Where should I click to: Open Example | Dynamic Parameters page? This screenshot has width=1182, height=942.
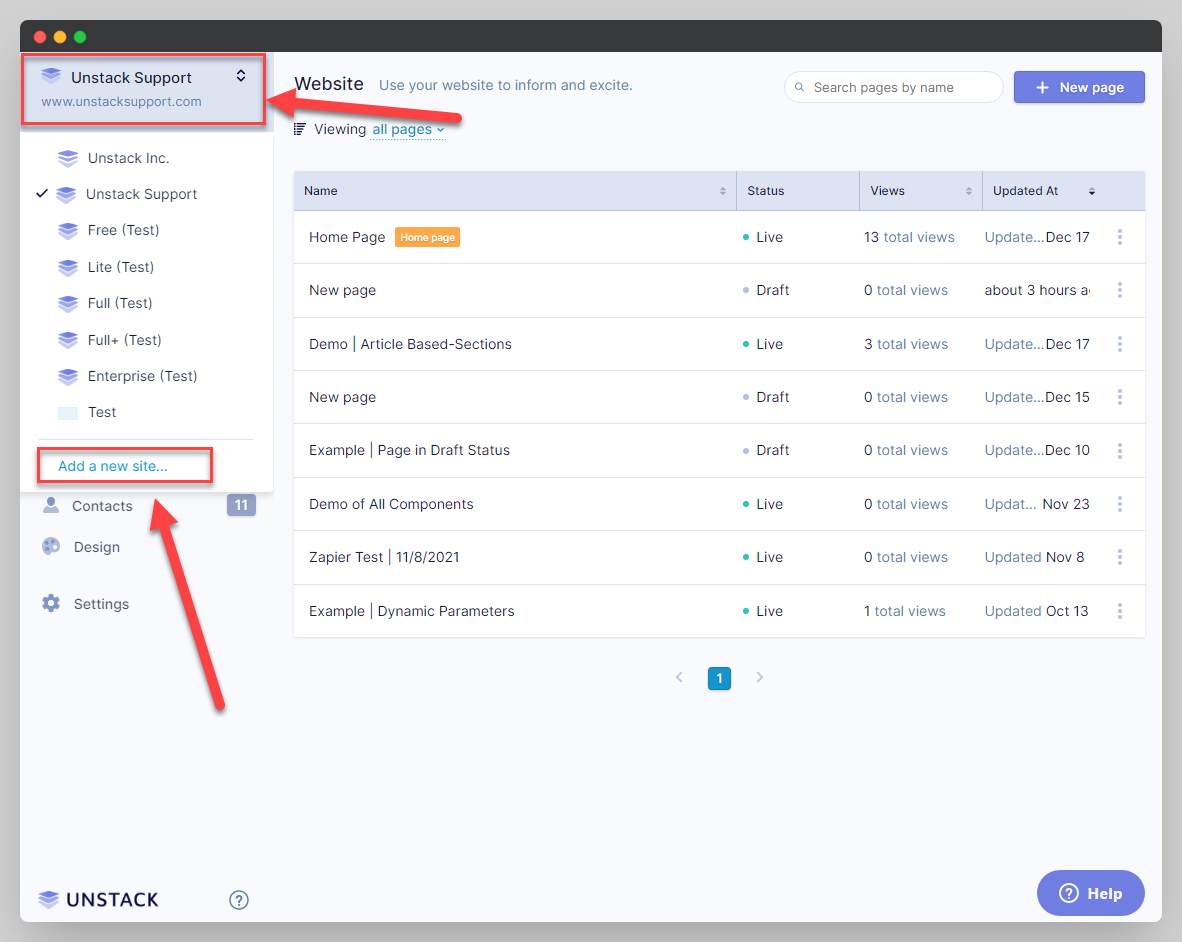click(412, 611)
